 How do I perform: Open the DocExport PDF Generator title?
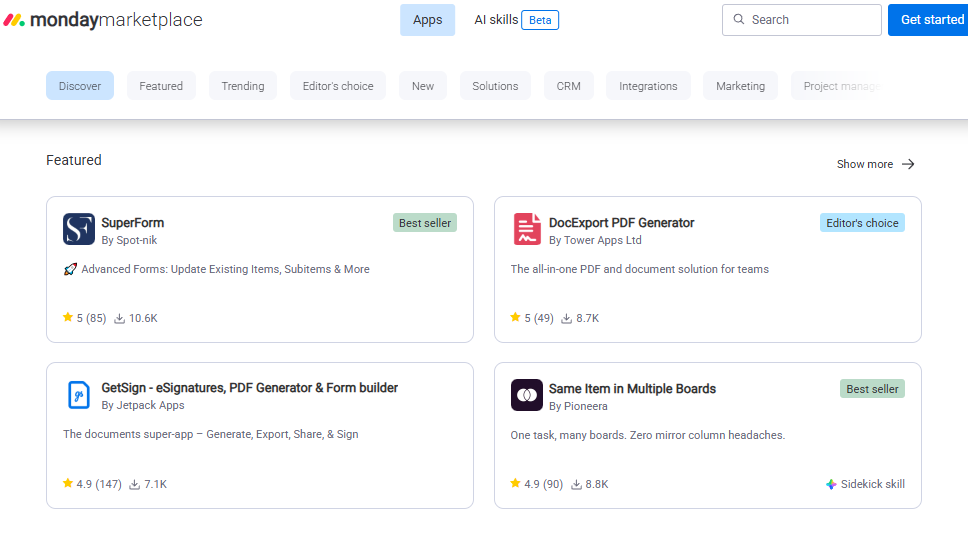click(x=622, y=223)
